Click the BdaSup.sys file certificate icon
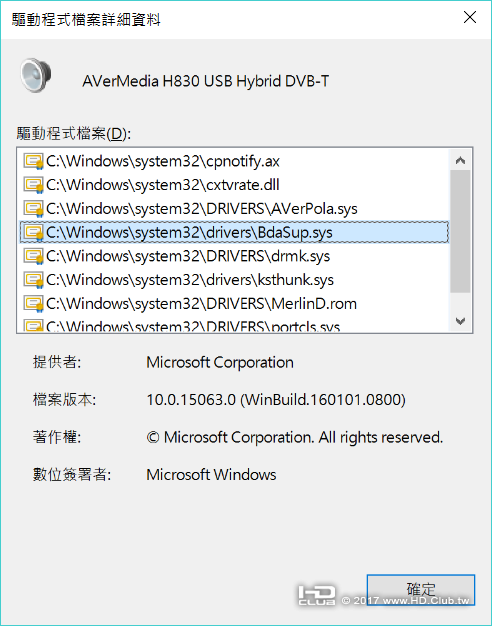Screen dimensions: 492x626 click(x=33, y=232)
